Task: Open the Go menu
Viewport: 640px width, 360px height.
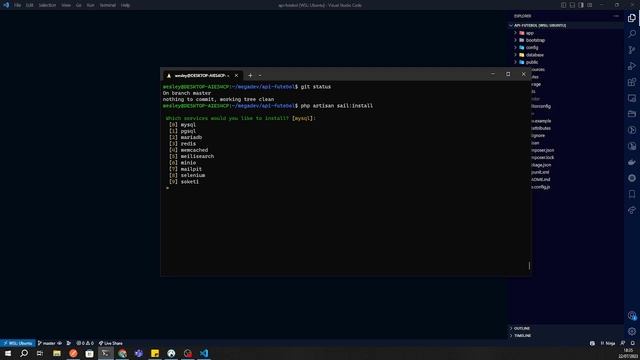Action: [x=79, y=5]
